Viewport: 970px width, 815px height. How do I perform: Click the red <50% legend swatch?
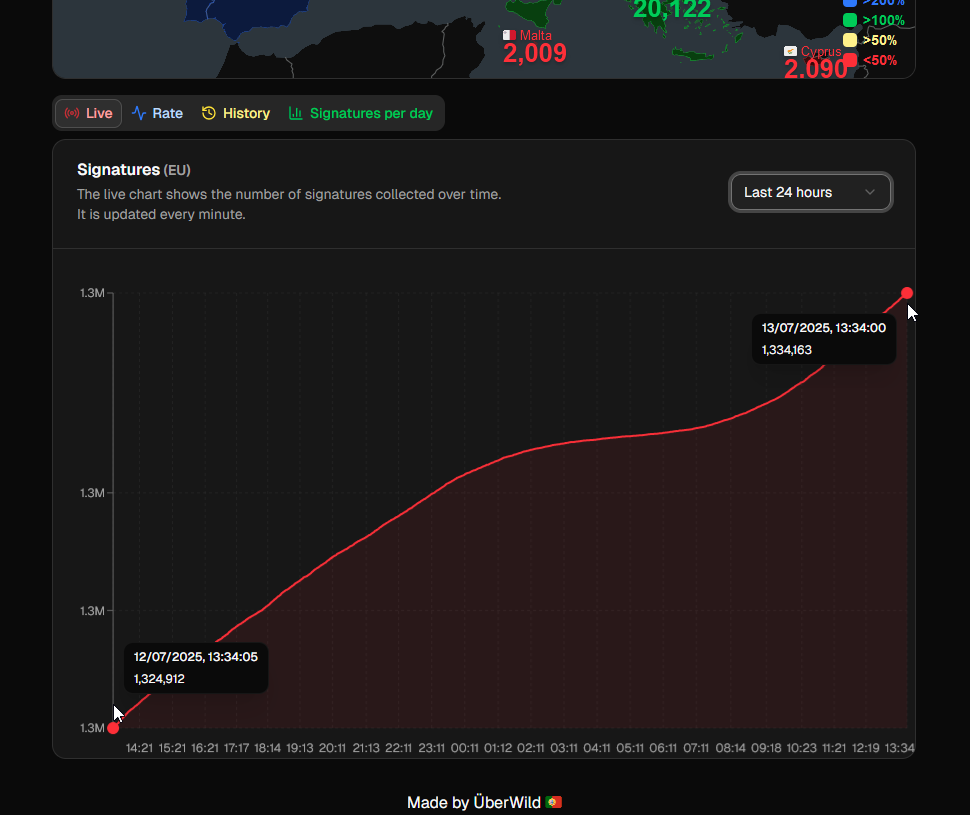point(850,60)
